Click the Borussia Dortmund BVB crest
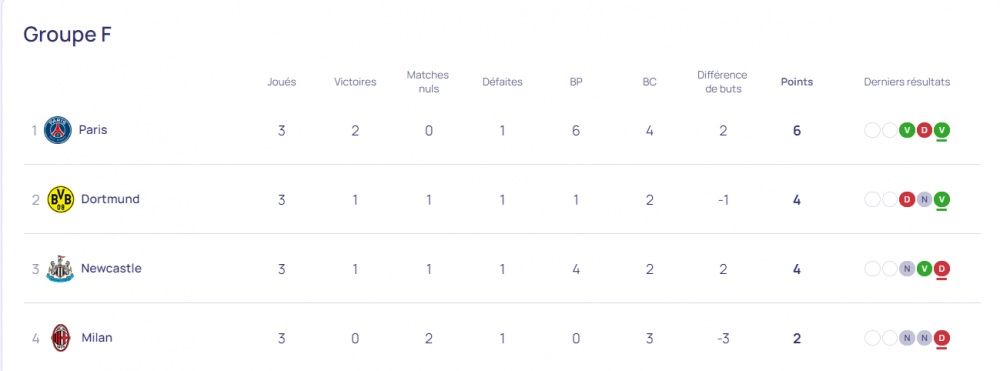Image resolution: width=1000 pixels, height=371 pixels. tap(61, 200)
